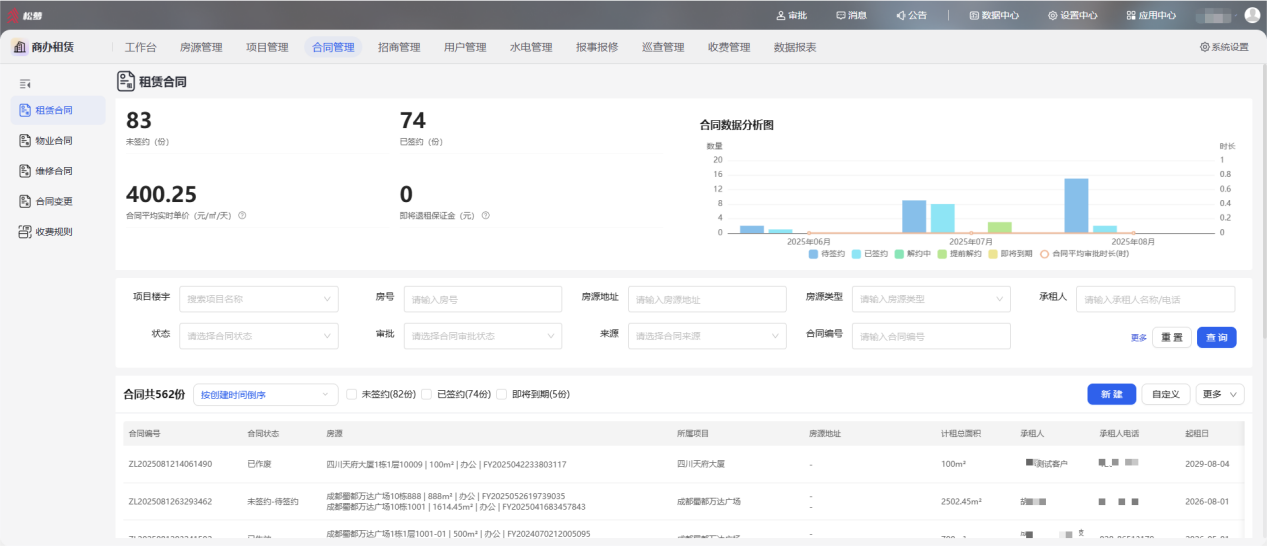Focus the 合同编号 input field
The image size is (1267, 546).
(931, 336)
